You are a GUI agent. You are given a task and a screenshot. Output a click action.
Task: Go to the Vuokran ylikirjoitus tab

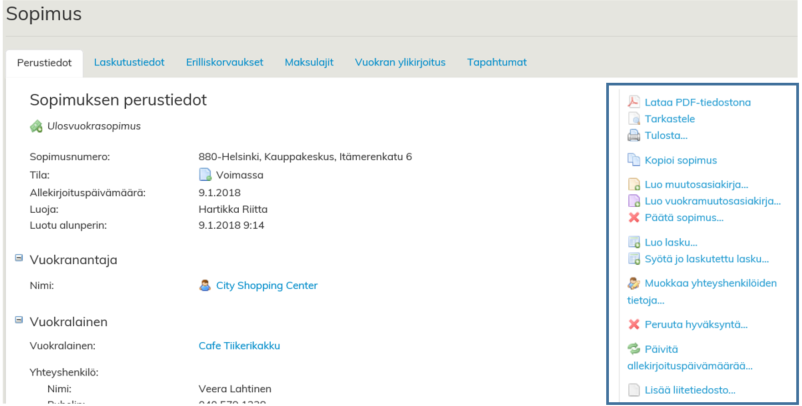(x=400, y=62)
